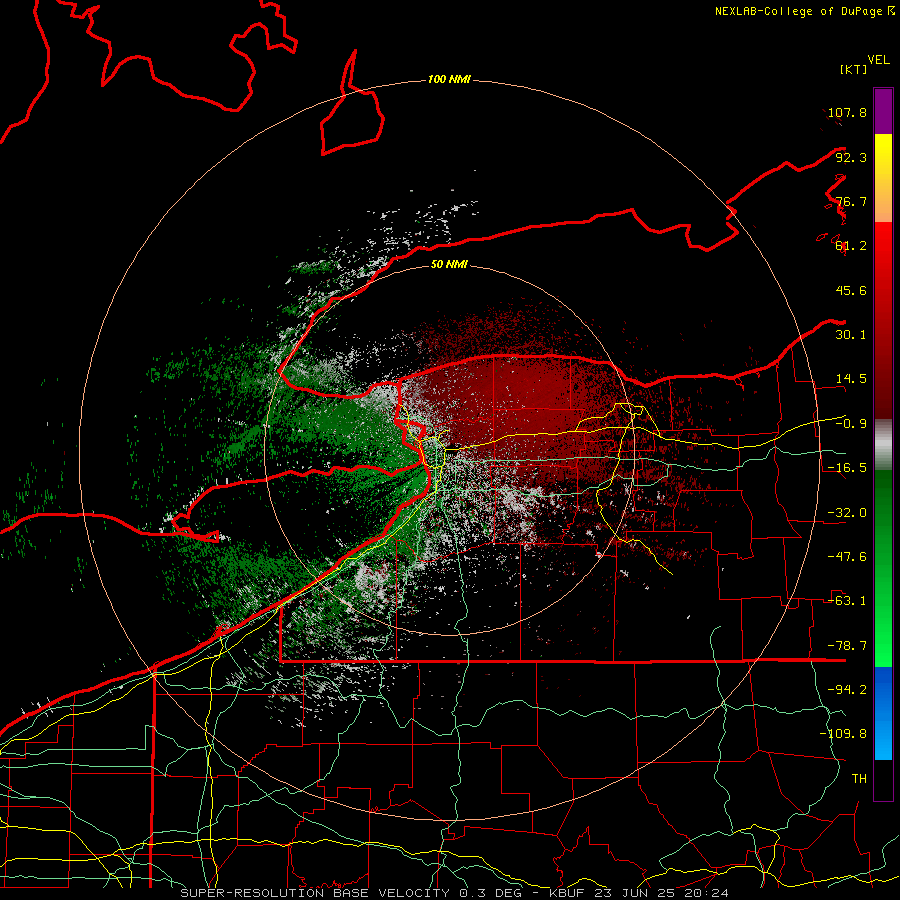This screenshot has height=900, width=900.
Task: Click the Super-Resolution Base Velocity caption
Action: pos(455,893)
